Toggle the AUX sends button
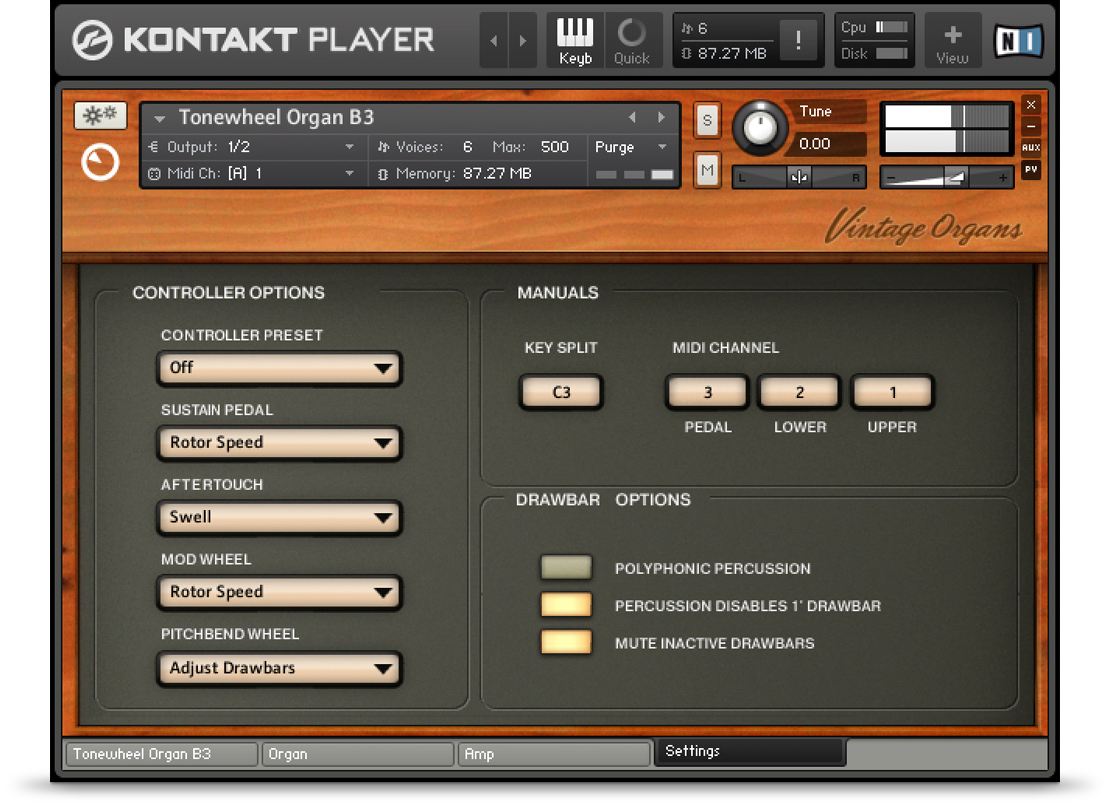The height and width of the screenshot is (807, 1110). point(1031,147)
